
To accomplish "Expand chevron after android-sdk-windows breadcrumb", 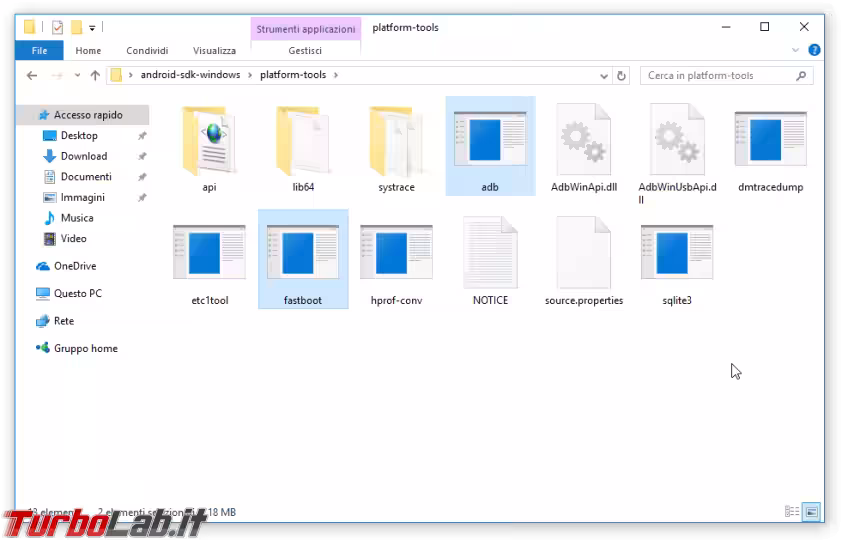I will (x=250, y=75).
